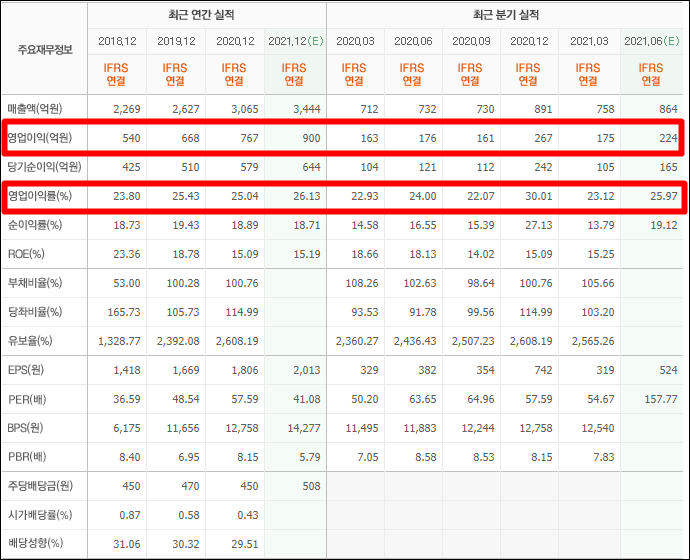Image resolution: width=690 pixels, height=560 pixels.
Task: Click the BPS(원) row label
Action: (x=26, y=428)
